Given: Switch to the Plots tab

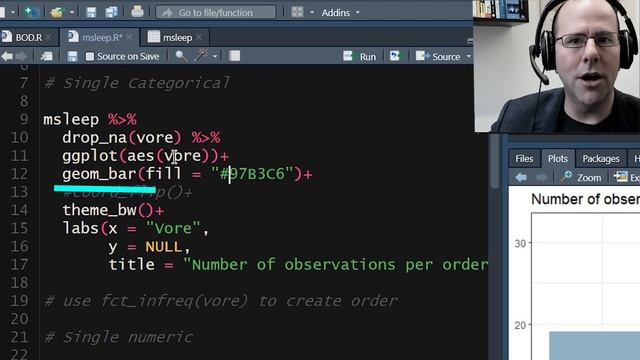Looking at the screenshot, I should click(558, 158).
